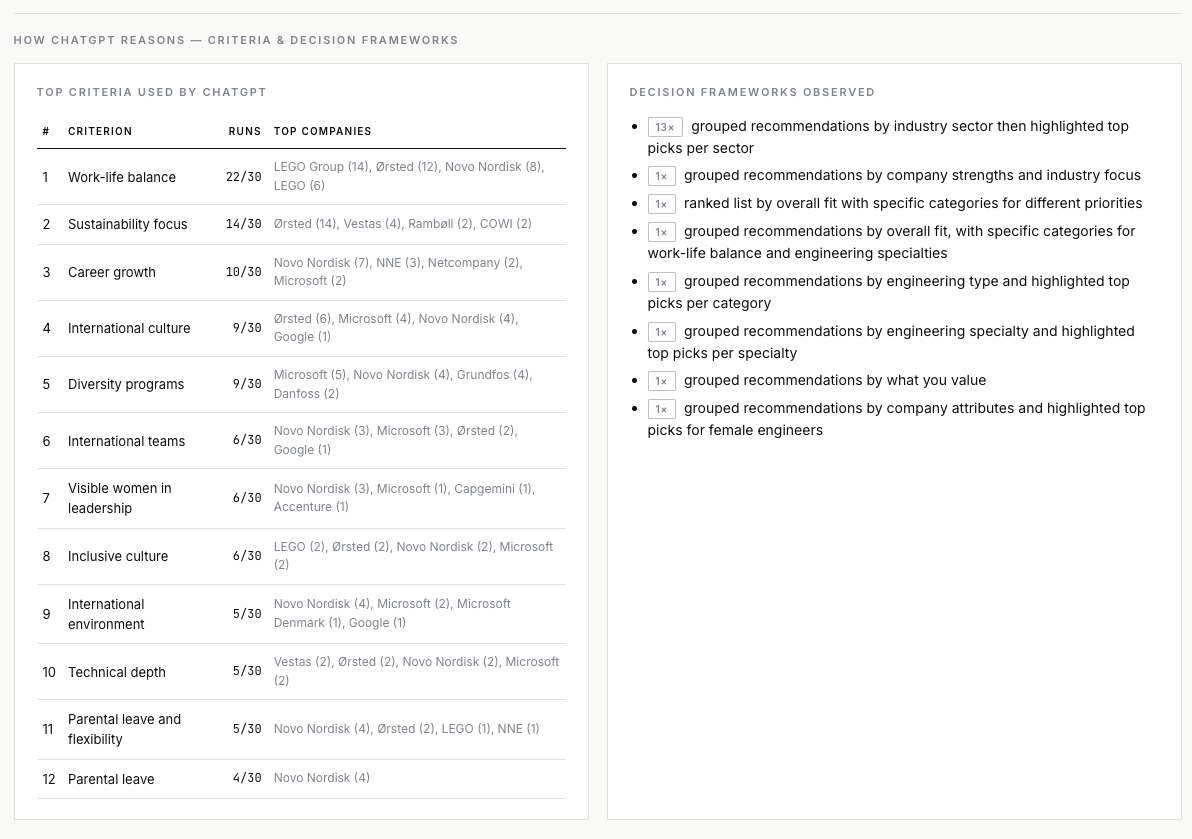The width and height of the screenshot is (1192, 839).
Task: Select 'International environment' criterion label
Action: point(106,614)
